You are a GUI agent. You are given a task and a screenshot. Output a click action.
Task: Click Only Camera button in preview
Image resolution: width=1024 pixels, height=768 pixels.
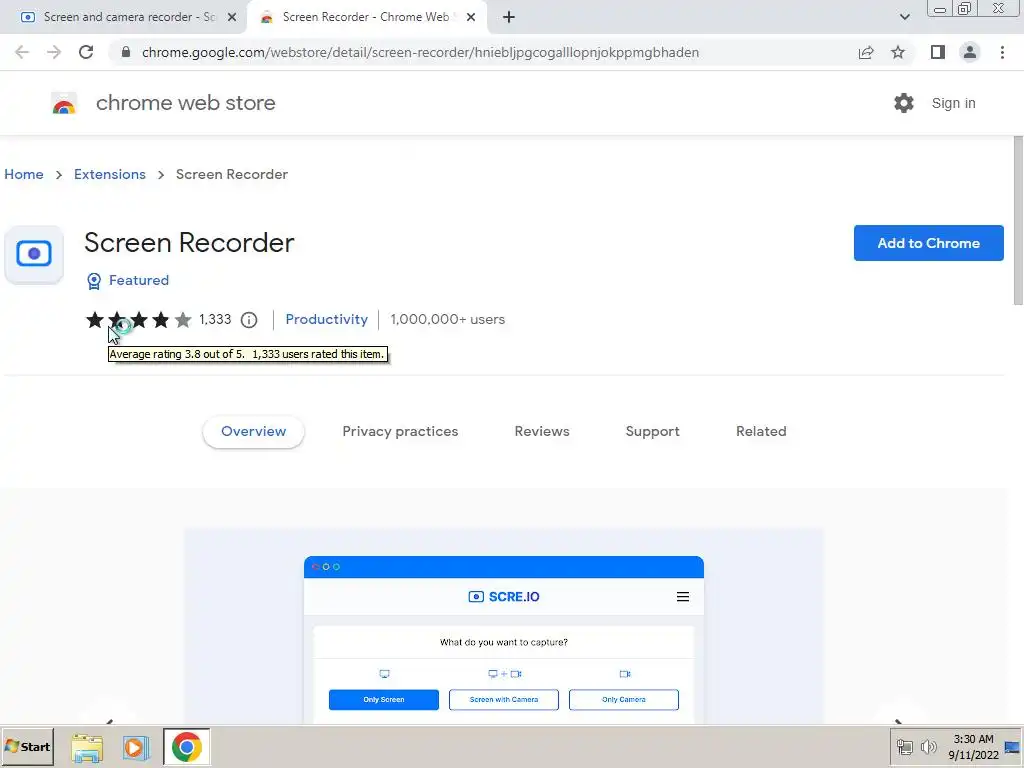(624, 699)
